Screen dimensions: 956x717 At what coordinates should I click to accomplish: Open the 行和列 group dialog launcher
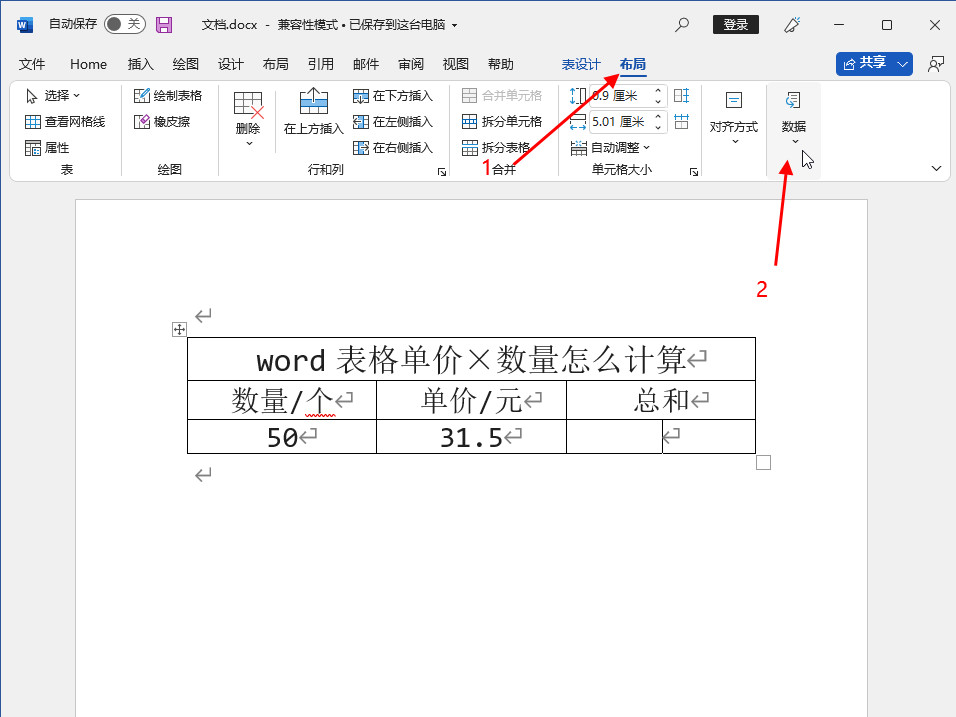tap(442, 173)
